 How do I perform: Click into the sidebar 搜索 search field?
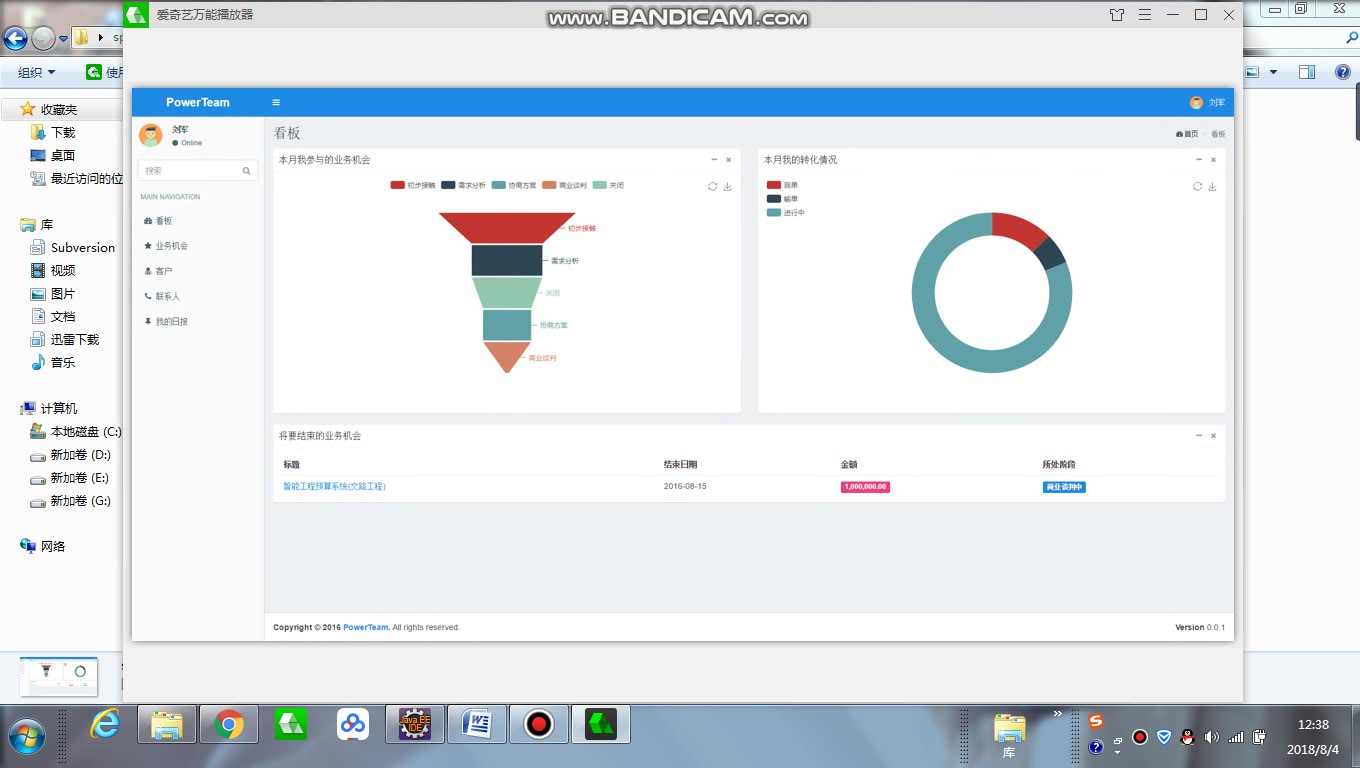(190, 171)
